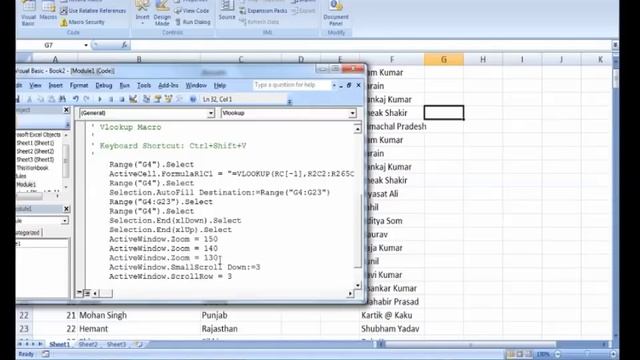The height and width of the screenshot is (360, 640).
Task: Toggle Design Mode in ribbon
Action: pos(162,13)
